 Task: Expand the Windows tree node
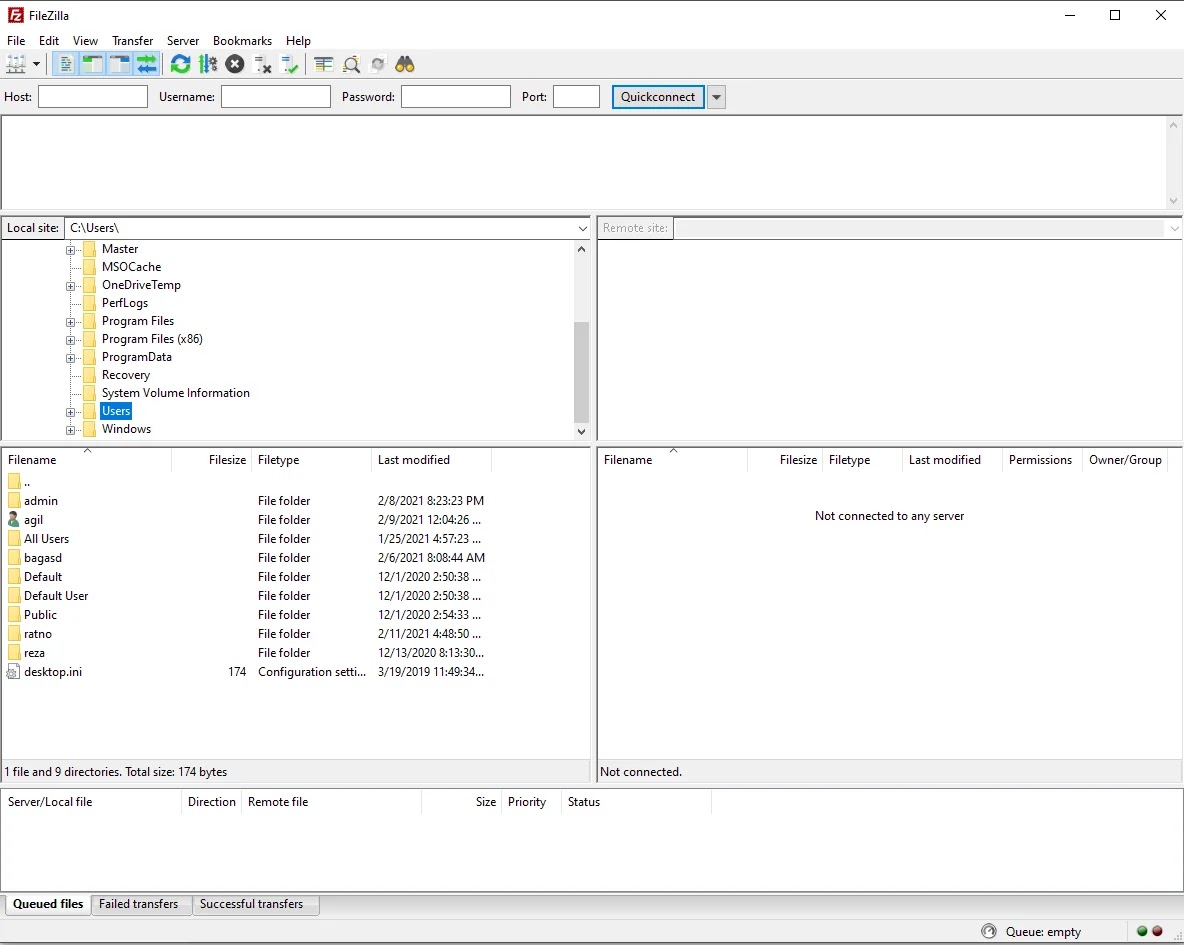[x=70, y=431]
